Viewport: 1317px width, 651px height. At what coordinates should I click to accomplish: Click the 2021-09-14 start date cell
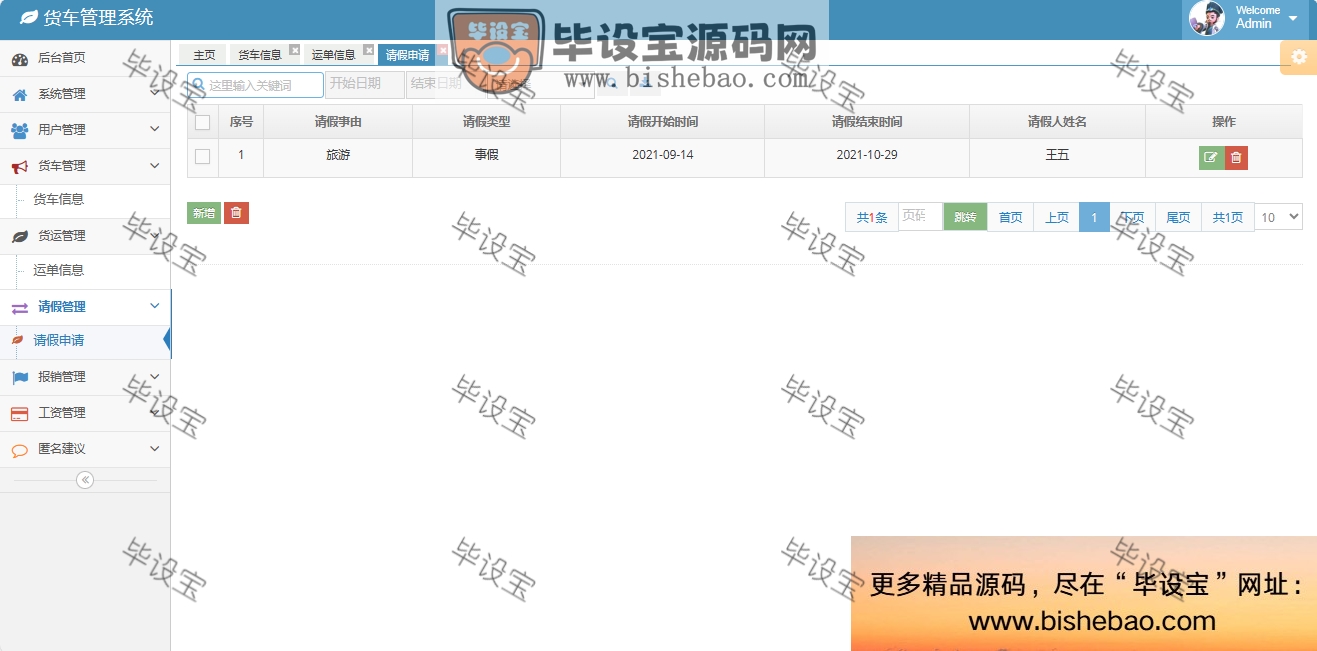pos(663,156)
